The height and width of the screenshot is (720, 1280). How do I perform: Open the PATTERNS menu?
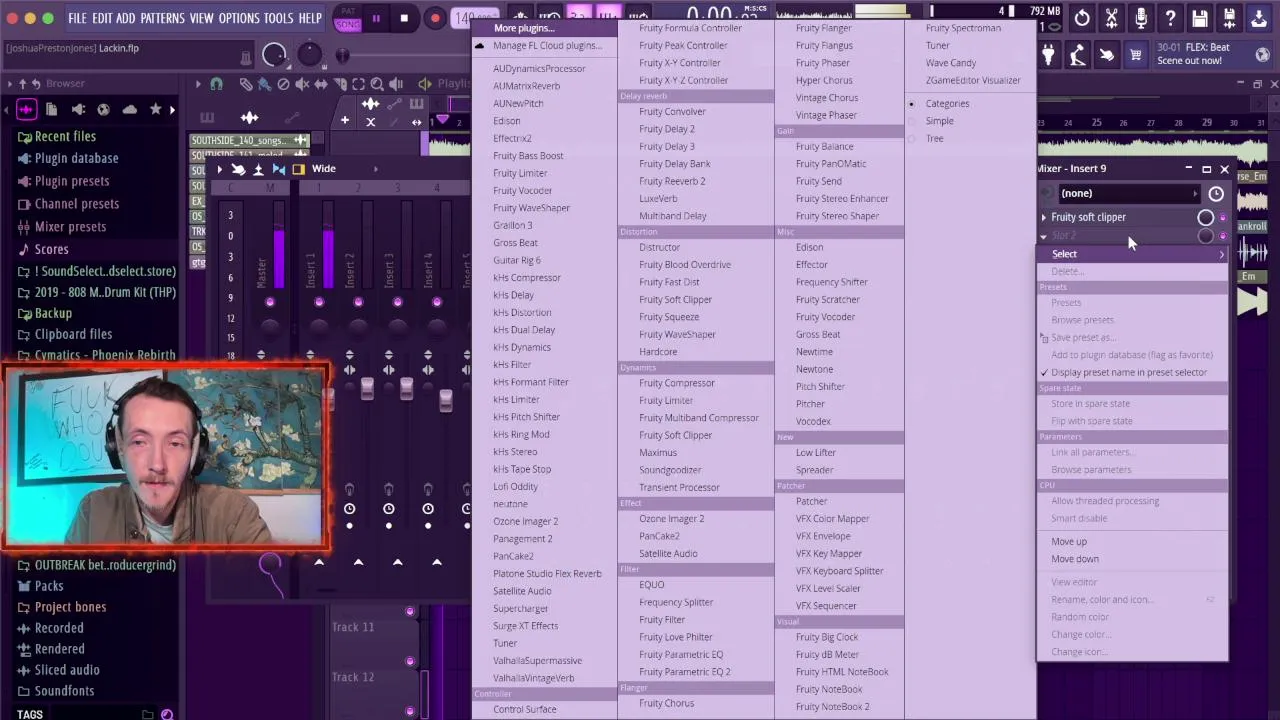coord(162,18)
